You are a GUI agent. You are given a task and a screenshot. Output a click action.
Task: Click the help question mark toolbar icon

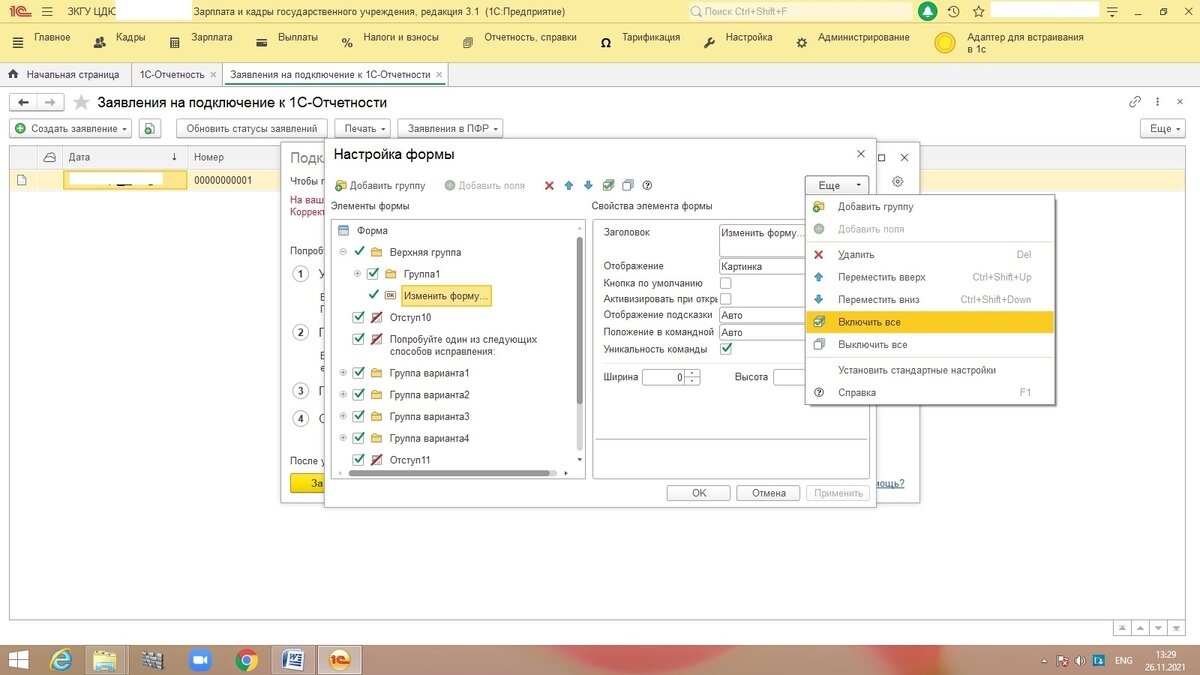click(647, 185)
